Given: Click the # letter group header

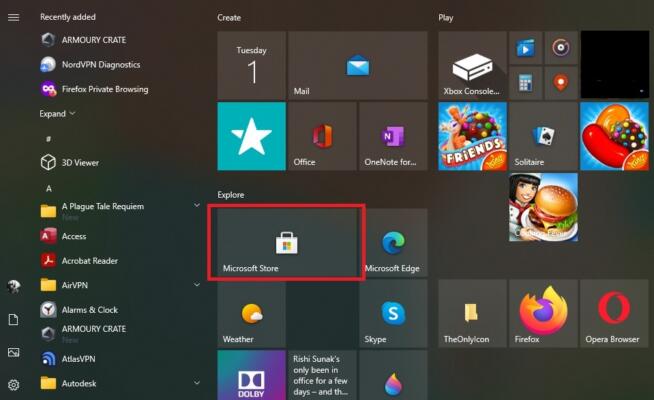Looking at the screenshot, I should pyautogui.click(x=48, y=138).
